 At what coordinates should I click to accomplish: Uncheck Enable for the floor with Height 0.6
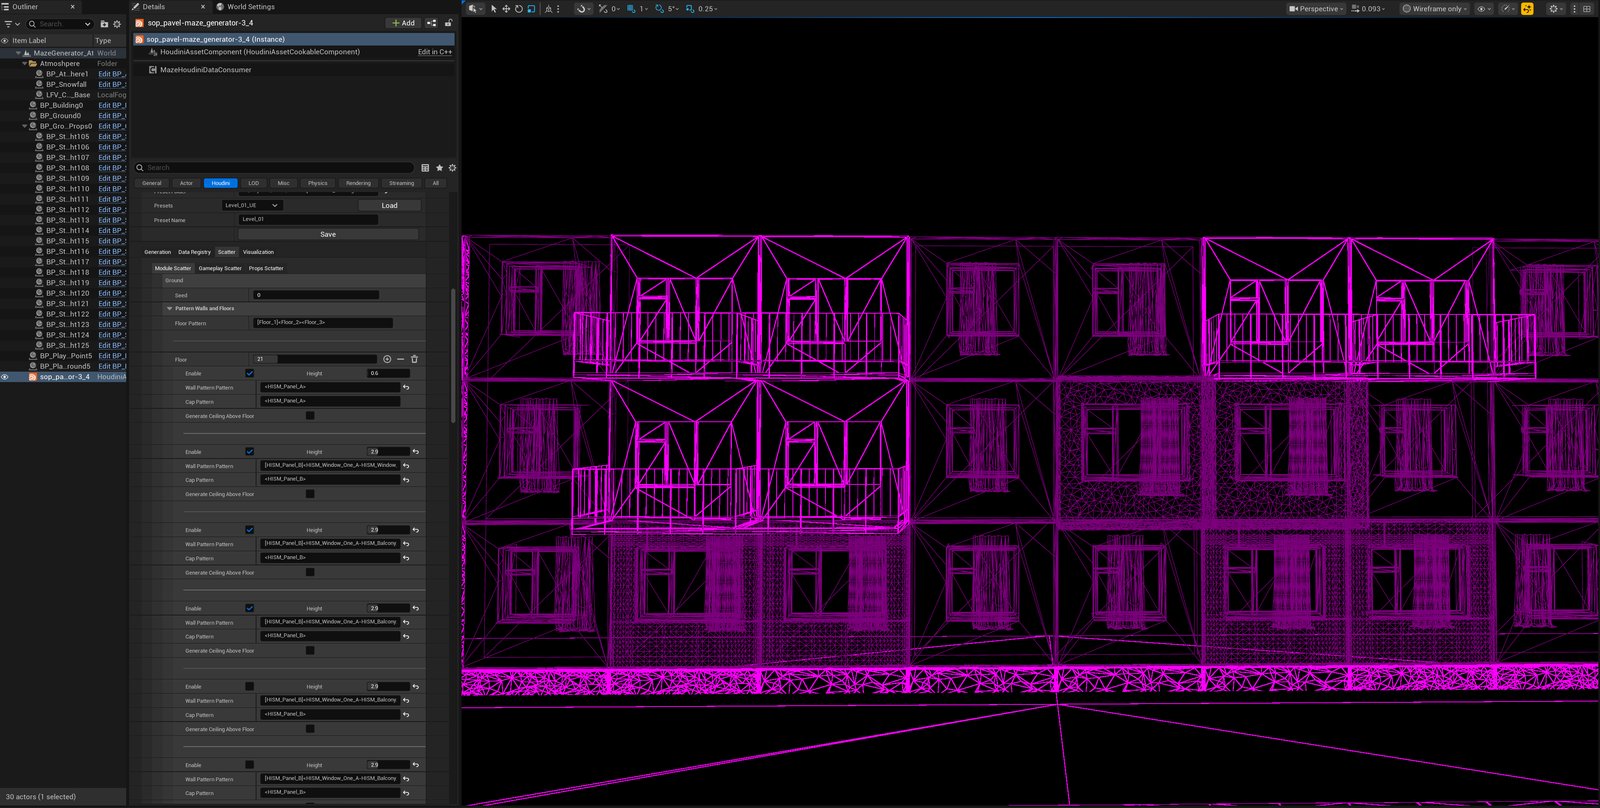(250, 373)
